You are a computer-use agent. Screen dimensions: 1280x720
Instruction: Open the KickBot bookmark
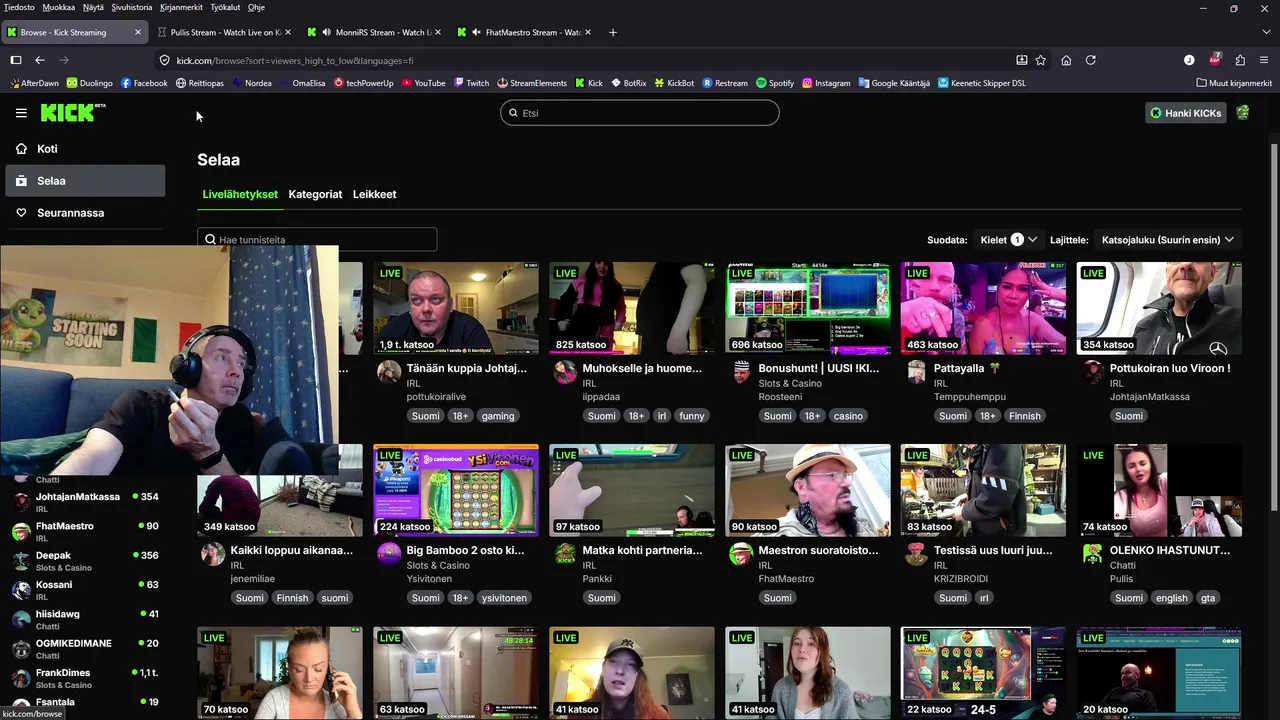coord(674,83)
